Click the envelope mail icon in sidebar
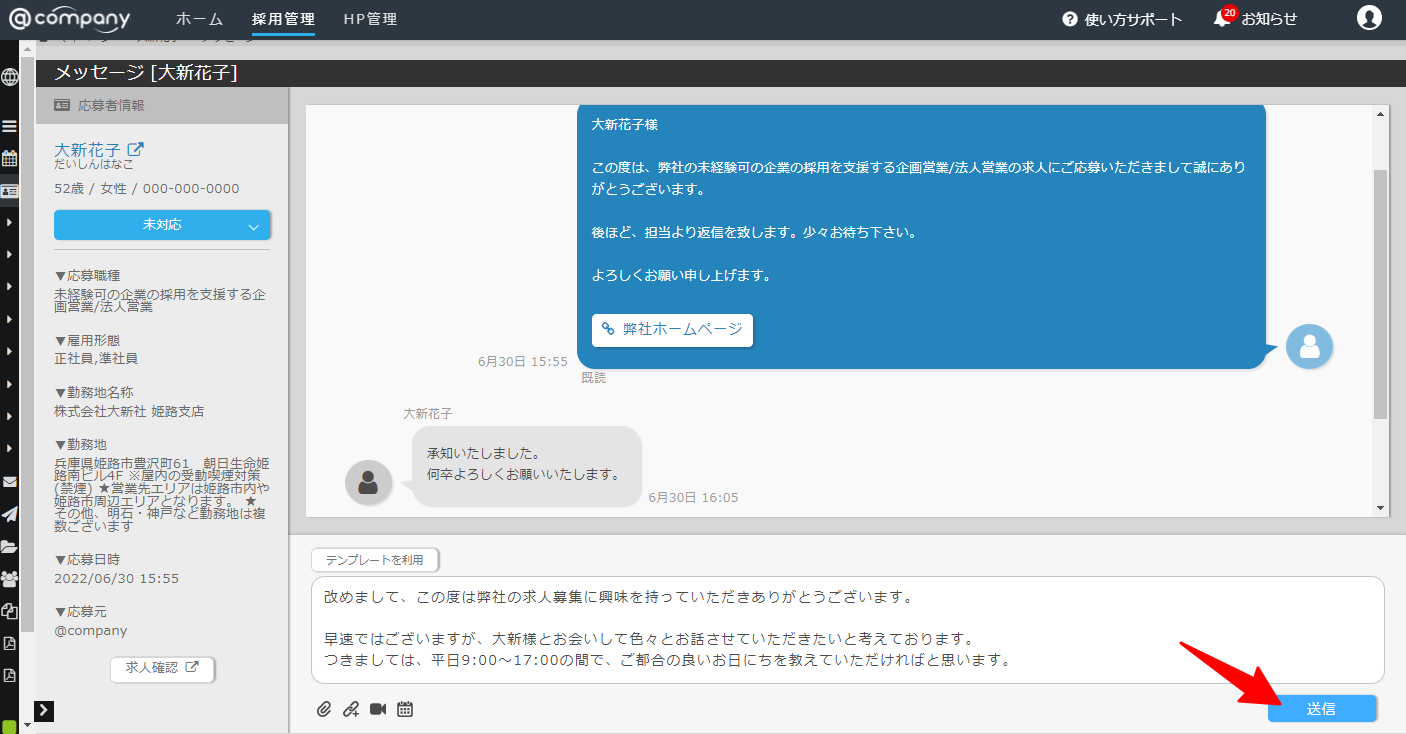The height and width of the screenshot is (734, 1406). click(10, 481)
